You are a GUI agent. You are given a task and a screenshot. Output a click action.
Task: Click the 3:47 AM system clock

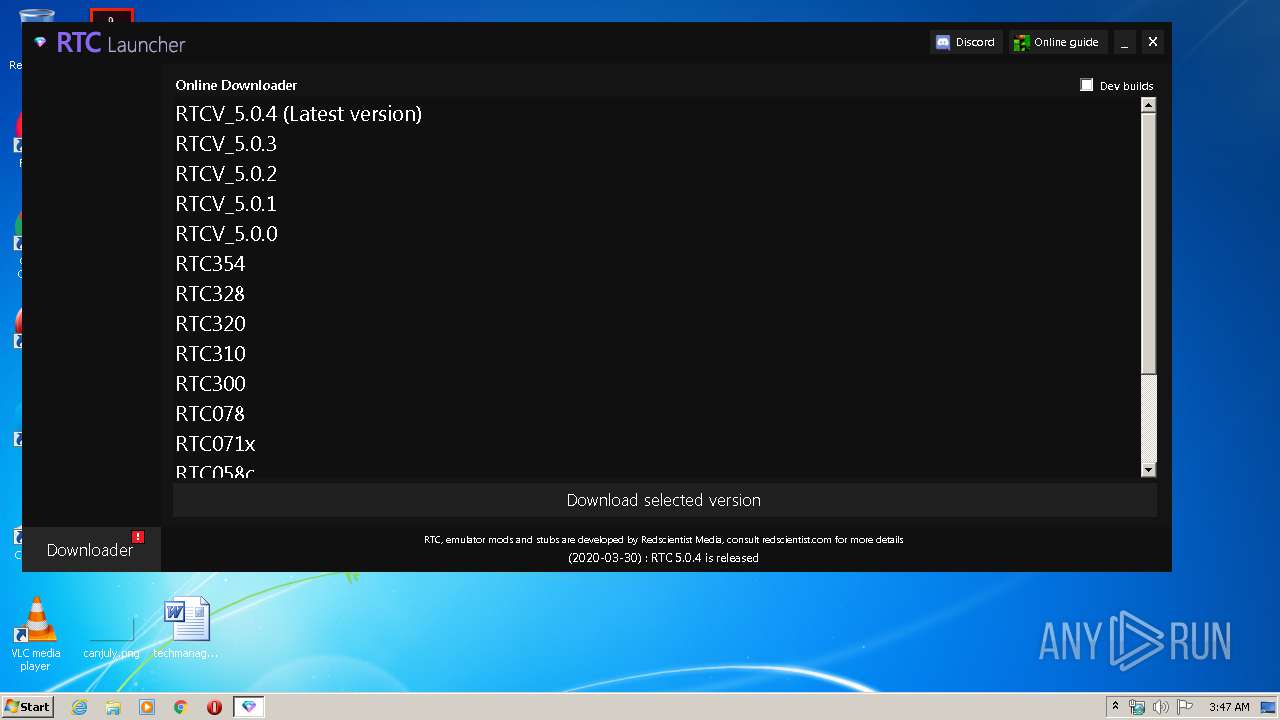point(1229,707)
